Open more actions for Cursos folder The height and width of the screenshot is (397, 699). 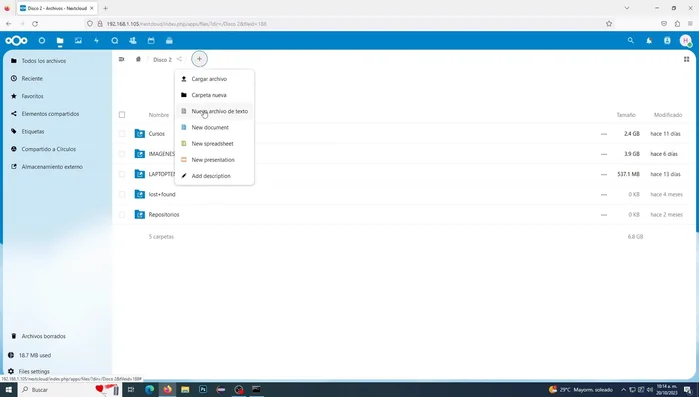[604, 134]
